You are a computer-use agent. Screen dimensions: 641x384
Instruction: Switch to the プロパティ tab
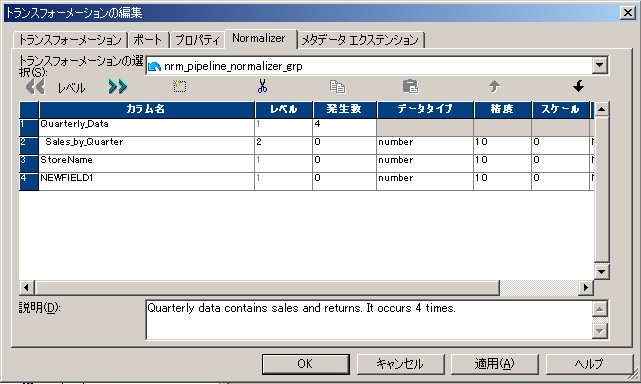pos(197,40)
